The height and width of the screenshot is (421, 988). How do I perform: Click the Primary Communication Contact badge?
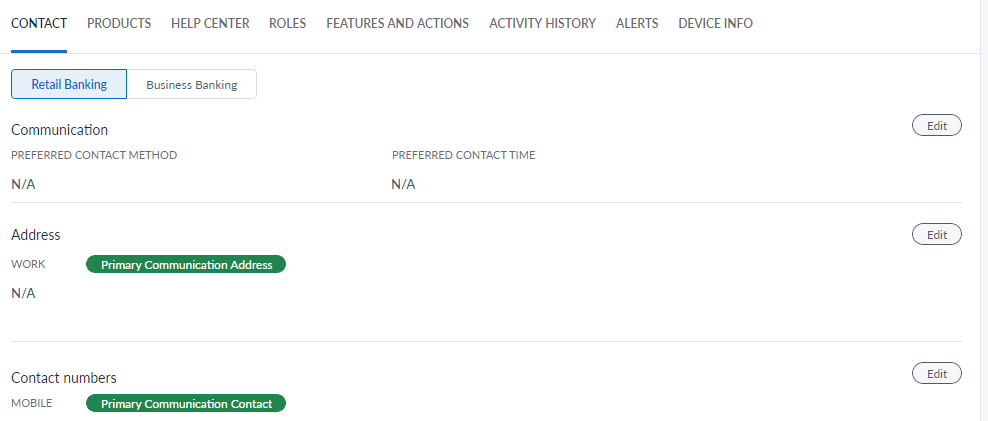tap(186, 404)
